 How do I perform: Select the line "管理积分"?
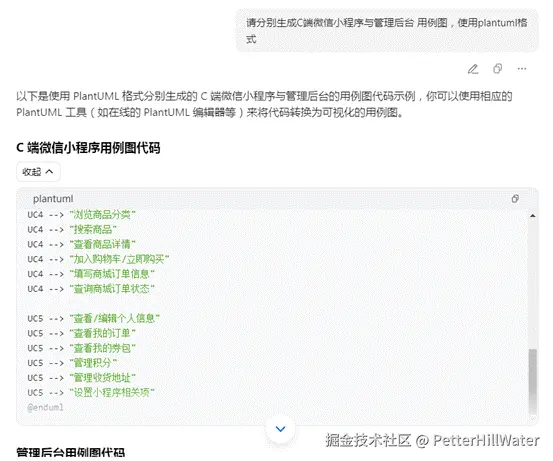[72, 363]
